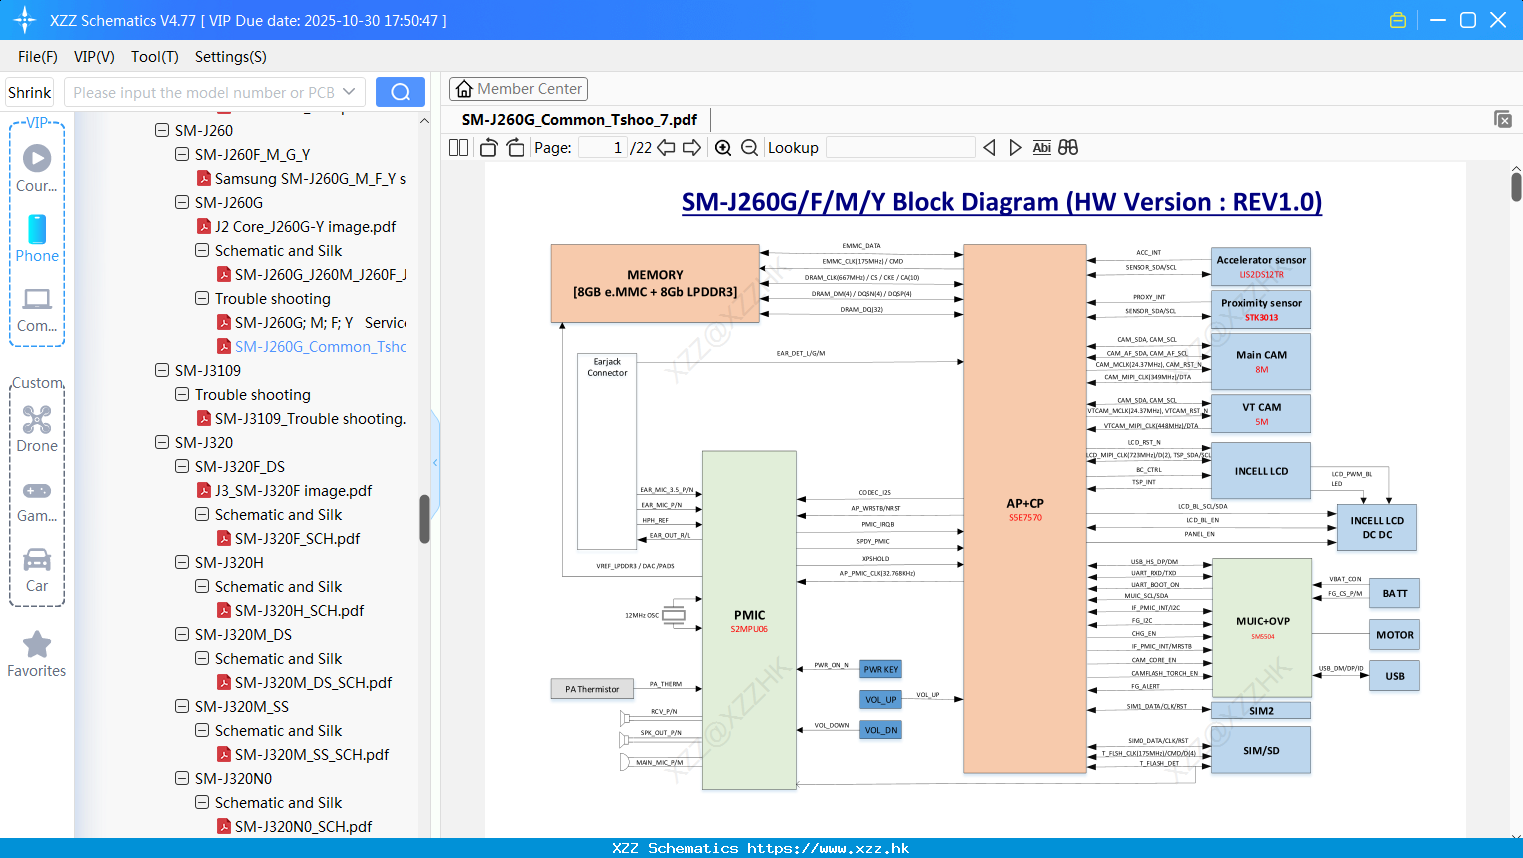The width and height of the screenshot is (1523, 858).
Task: Select the Drone category icon
Action: pos(37,428)
